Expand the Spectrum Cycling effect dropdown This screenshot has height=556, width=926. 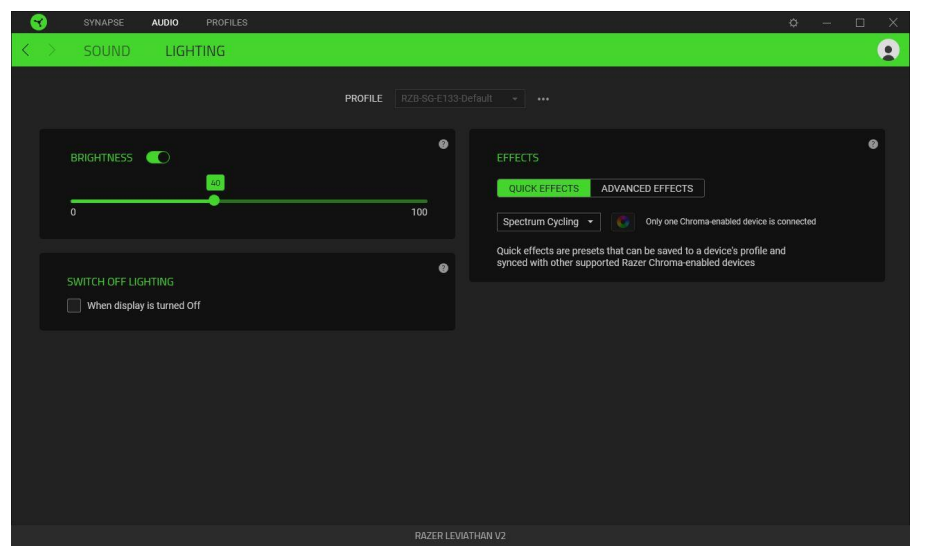[548, 222]
